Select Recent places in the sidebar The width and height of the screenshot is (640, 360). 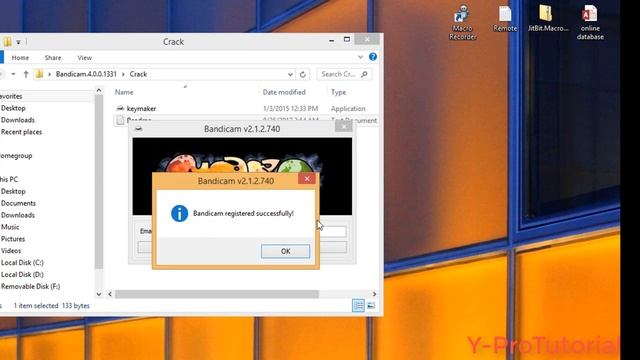(21, 132)
